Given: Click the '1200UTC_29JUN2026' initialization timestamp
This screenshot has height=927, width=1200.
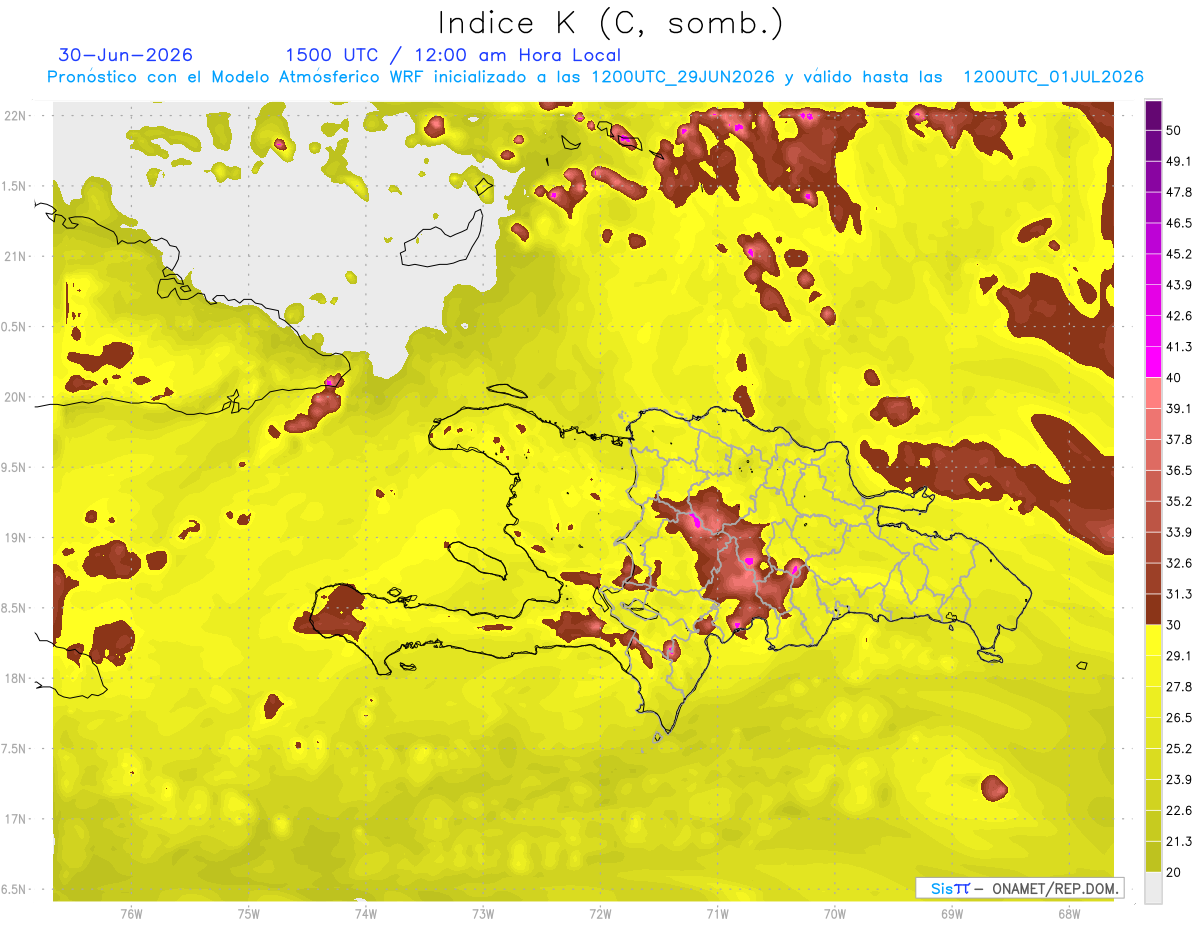Looking at the screenshot, I should [x=683, y=77].
